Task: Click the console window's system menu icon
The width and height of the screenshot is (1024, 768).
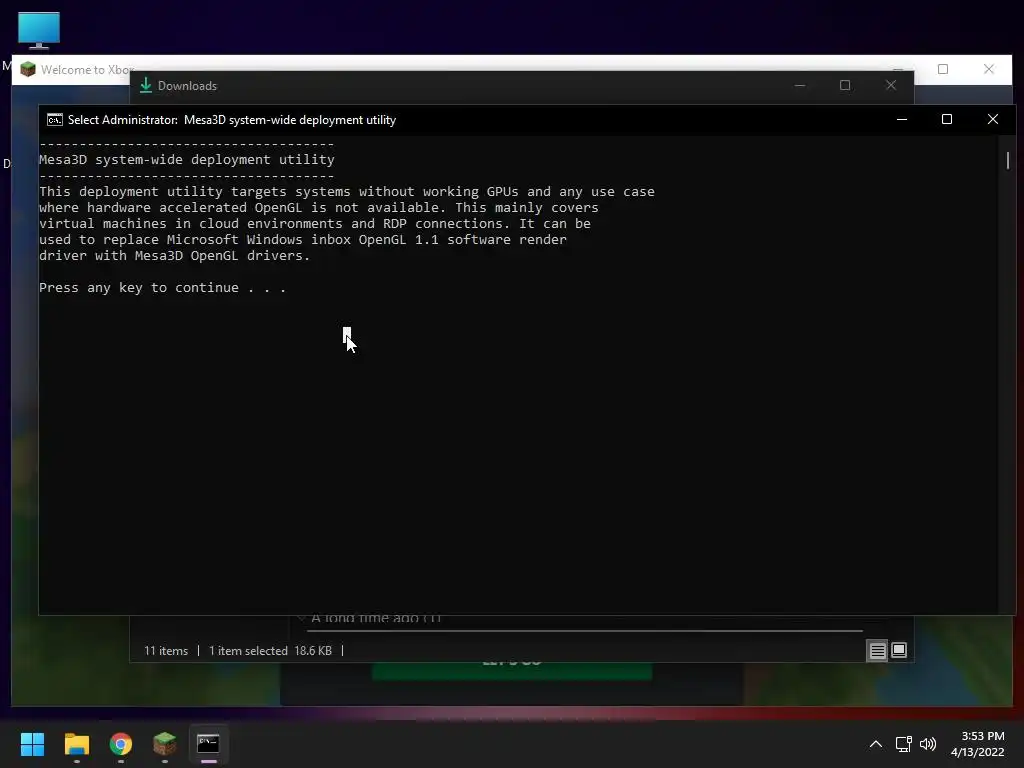Action: 55,120
